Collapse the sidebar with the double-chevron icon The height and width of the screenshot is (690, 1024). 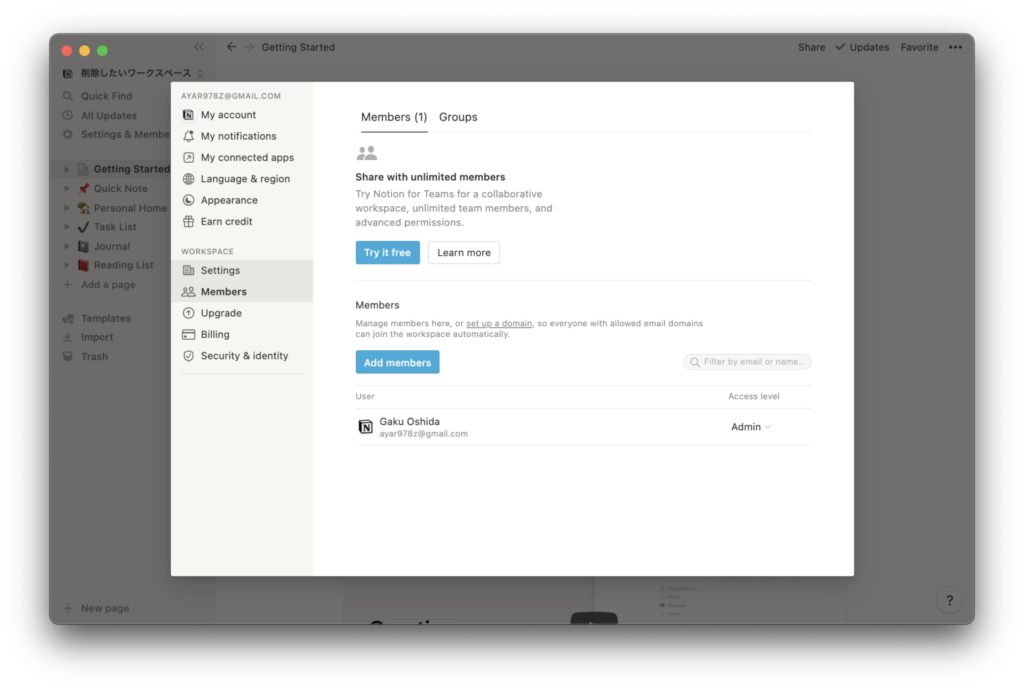pyautogui.click(x=199, y=47)
